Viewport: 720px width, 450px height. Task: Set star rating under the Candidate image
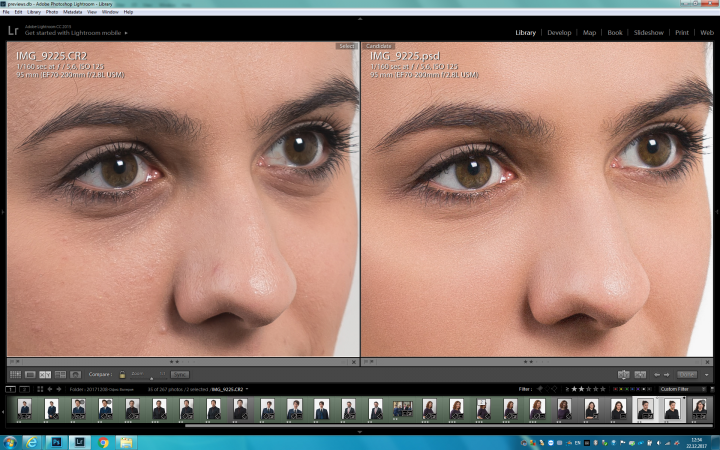(536, 362)
